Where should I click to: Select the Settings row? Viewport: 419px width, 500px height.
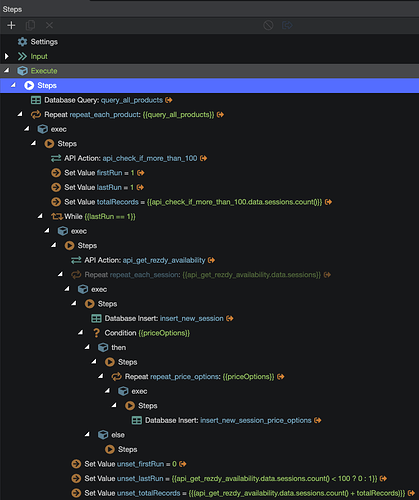pyautogui.click(x=209, y=42)
